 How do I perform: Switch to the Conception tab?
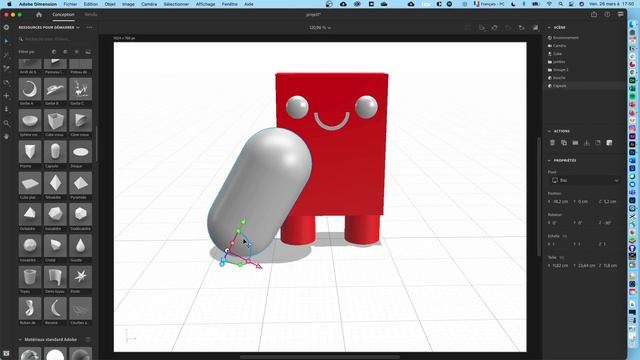[63, 15]
